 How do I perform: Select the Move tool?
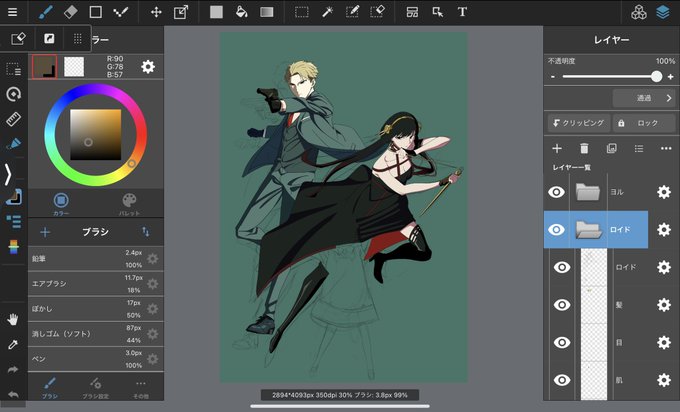coord(156,12)
